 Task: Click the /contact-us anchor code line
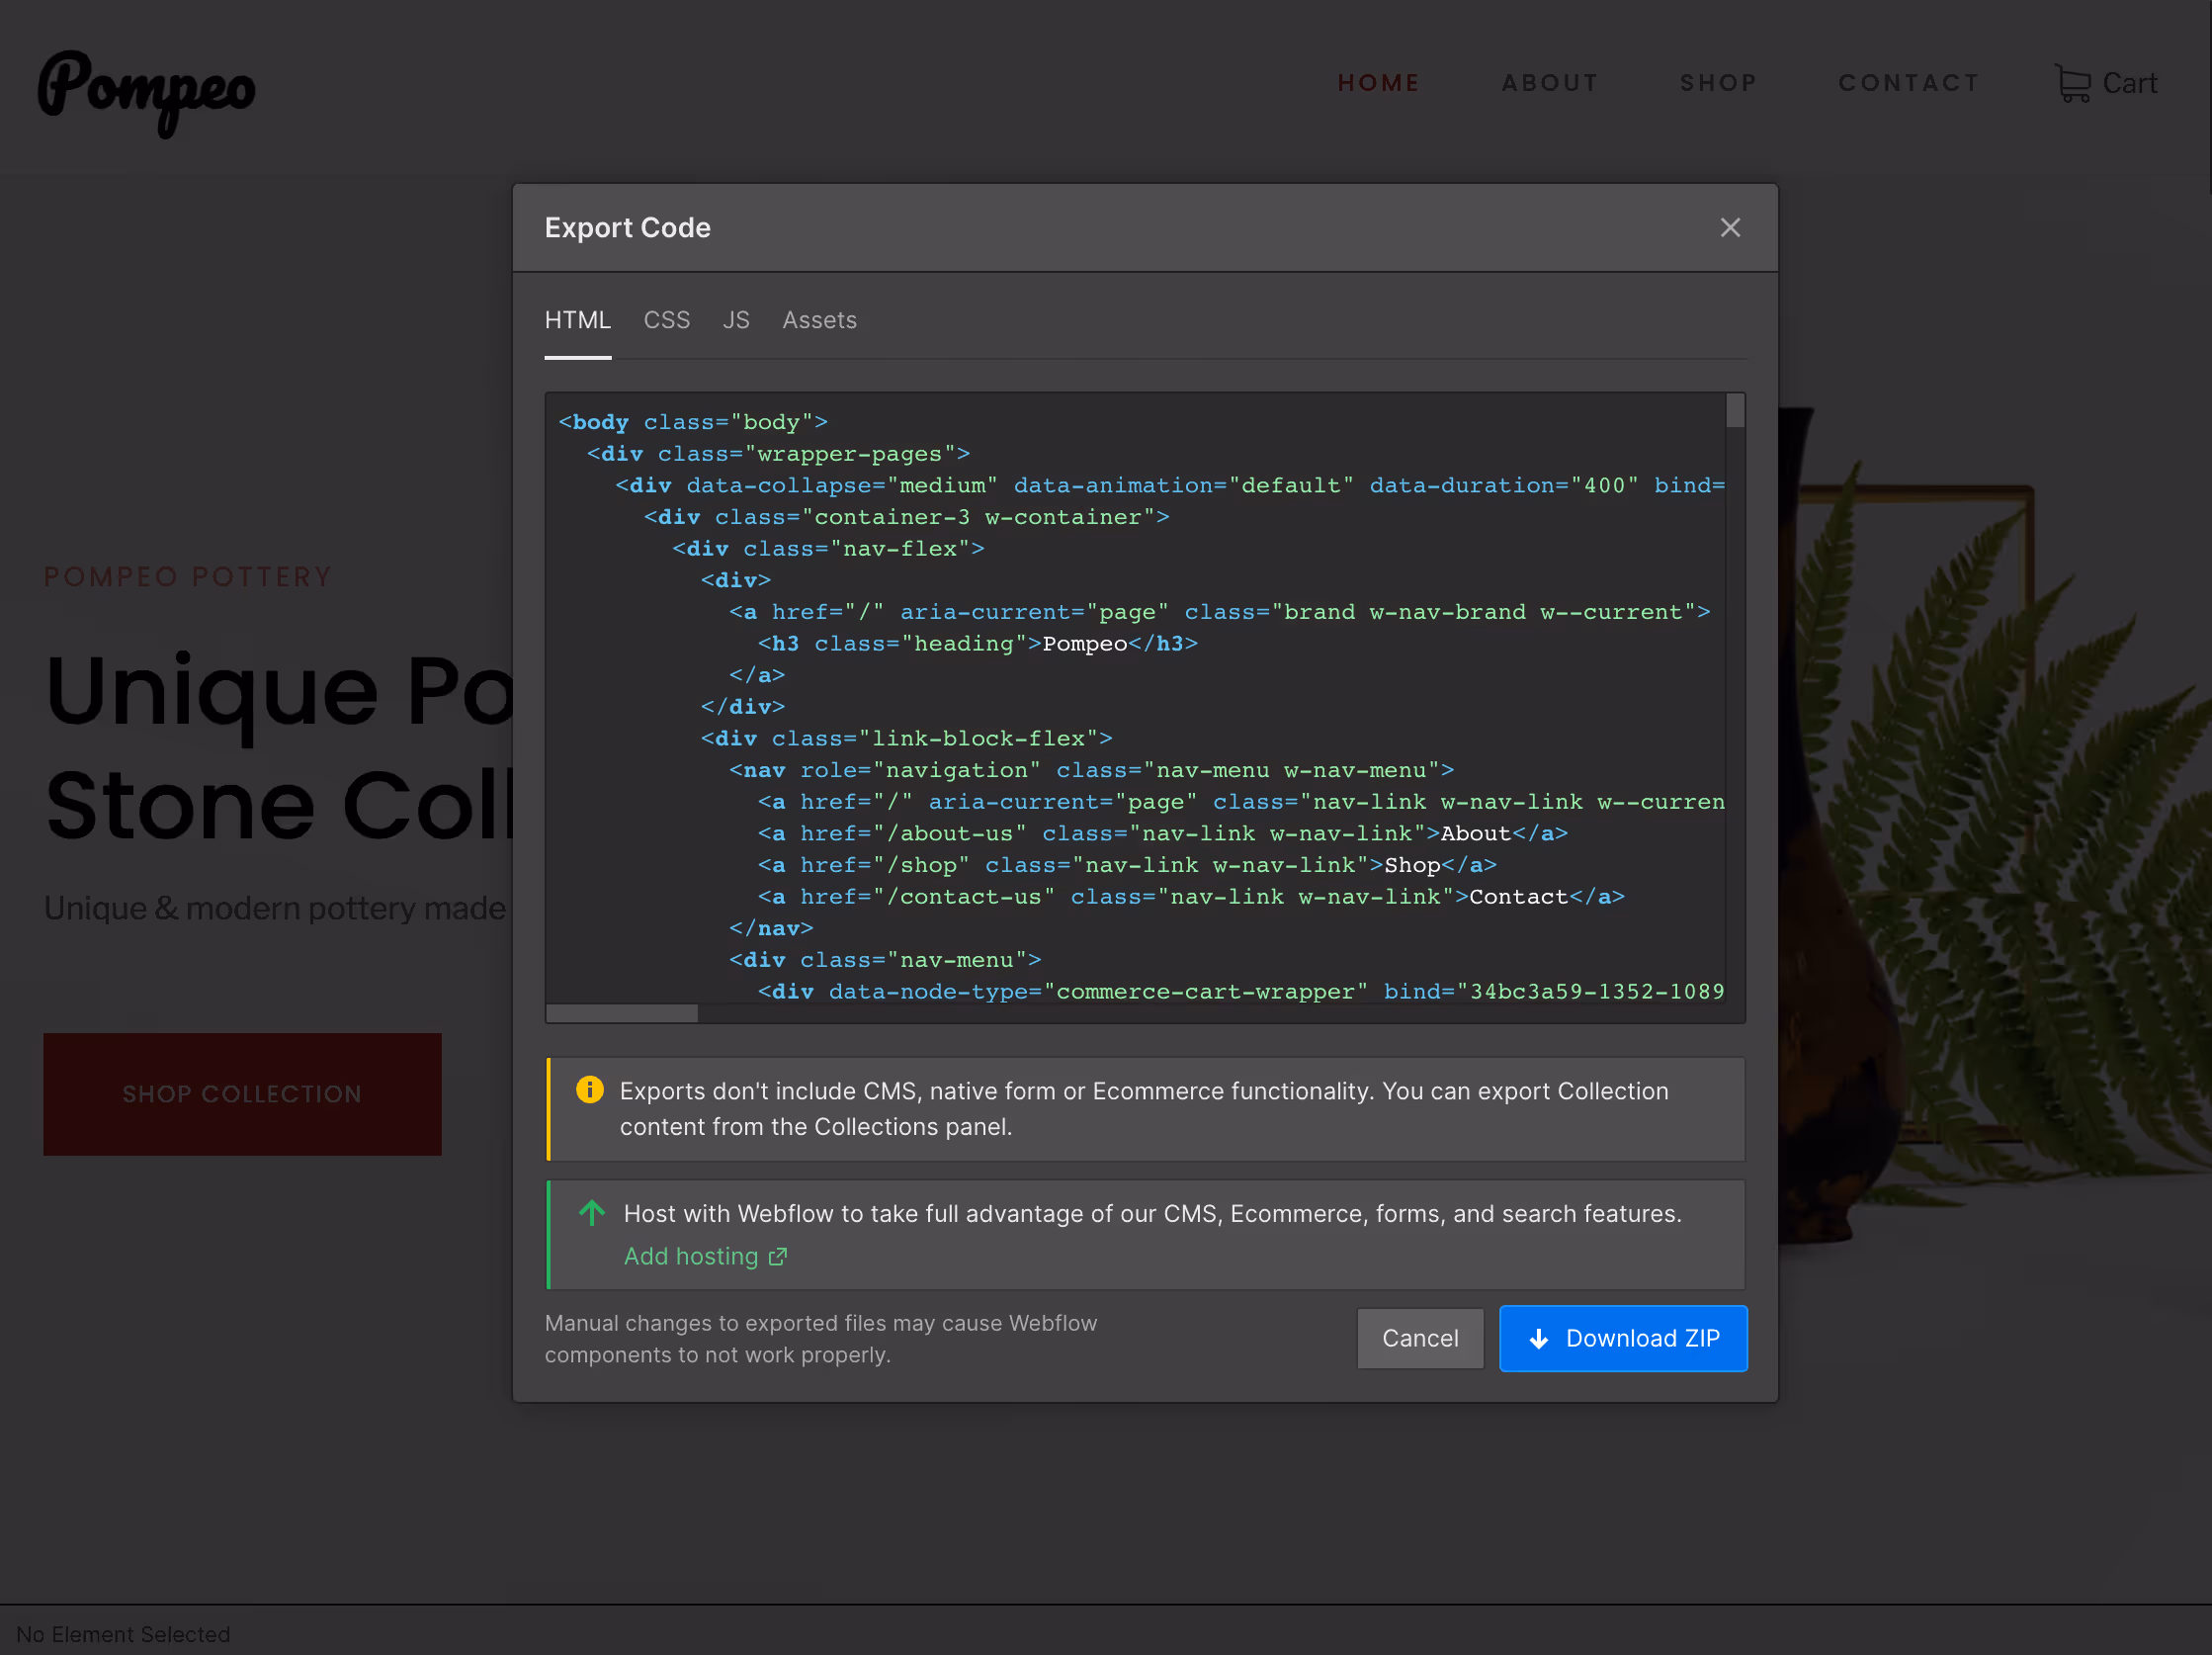[x=1191, y=897]
